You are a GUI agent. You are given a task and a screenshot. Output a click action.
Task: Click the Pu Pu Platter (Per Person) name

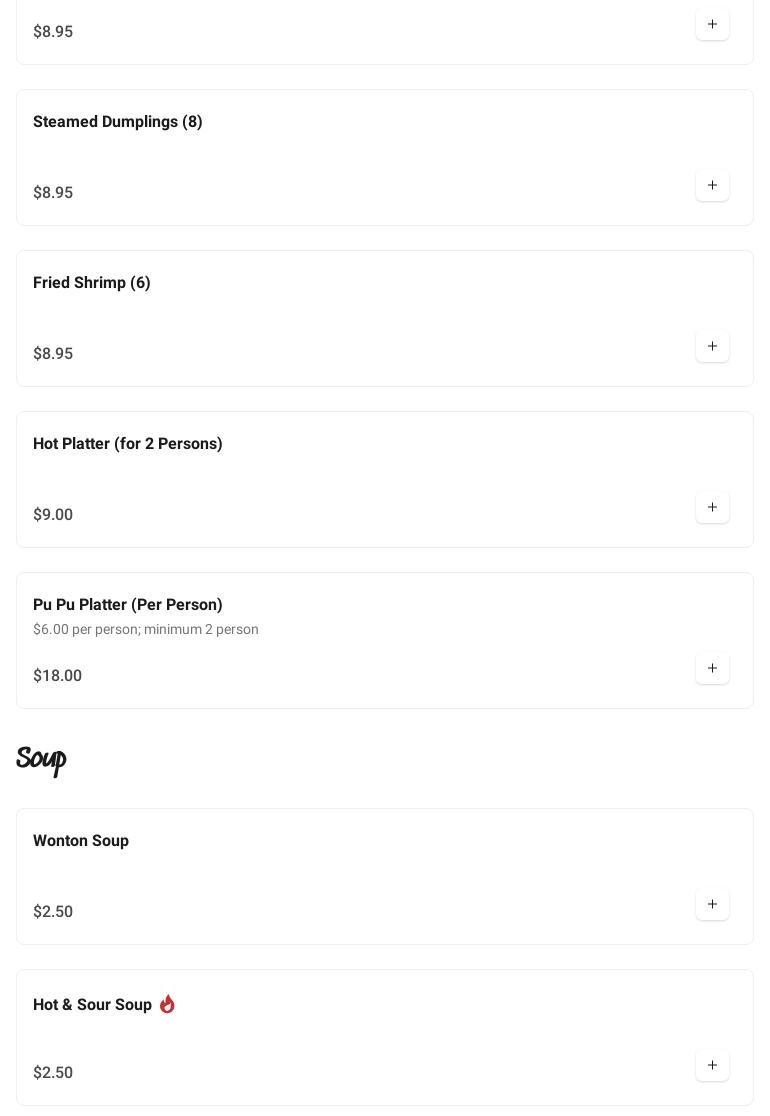(x=128, y=605)
